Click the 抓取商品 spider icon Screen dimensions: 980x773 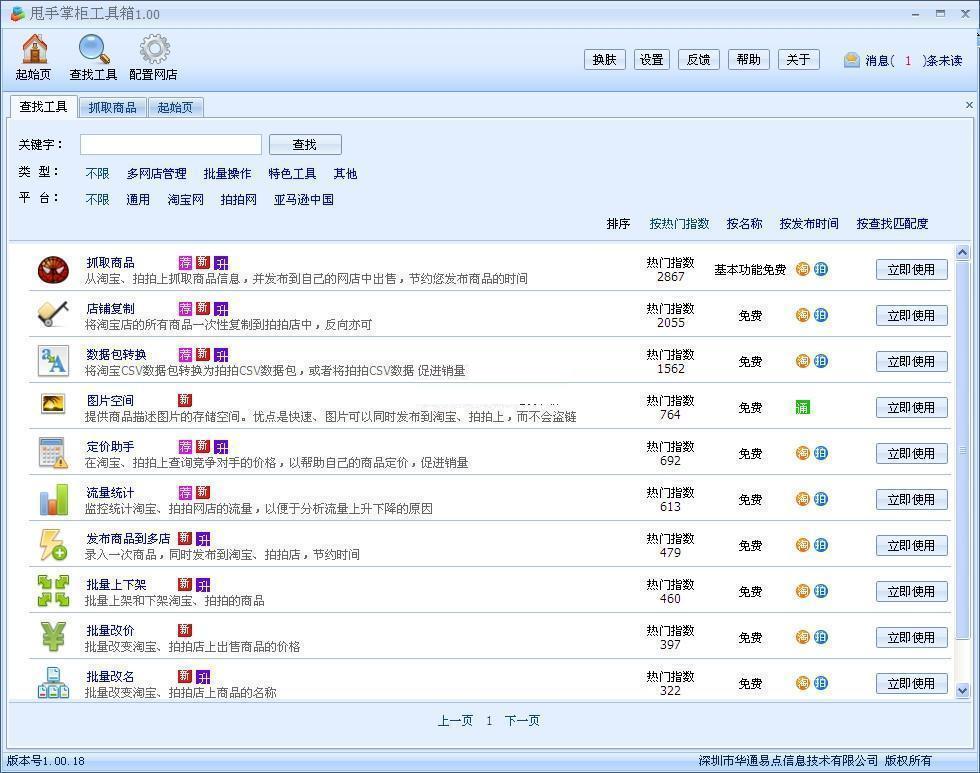(53, 270)
